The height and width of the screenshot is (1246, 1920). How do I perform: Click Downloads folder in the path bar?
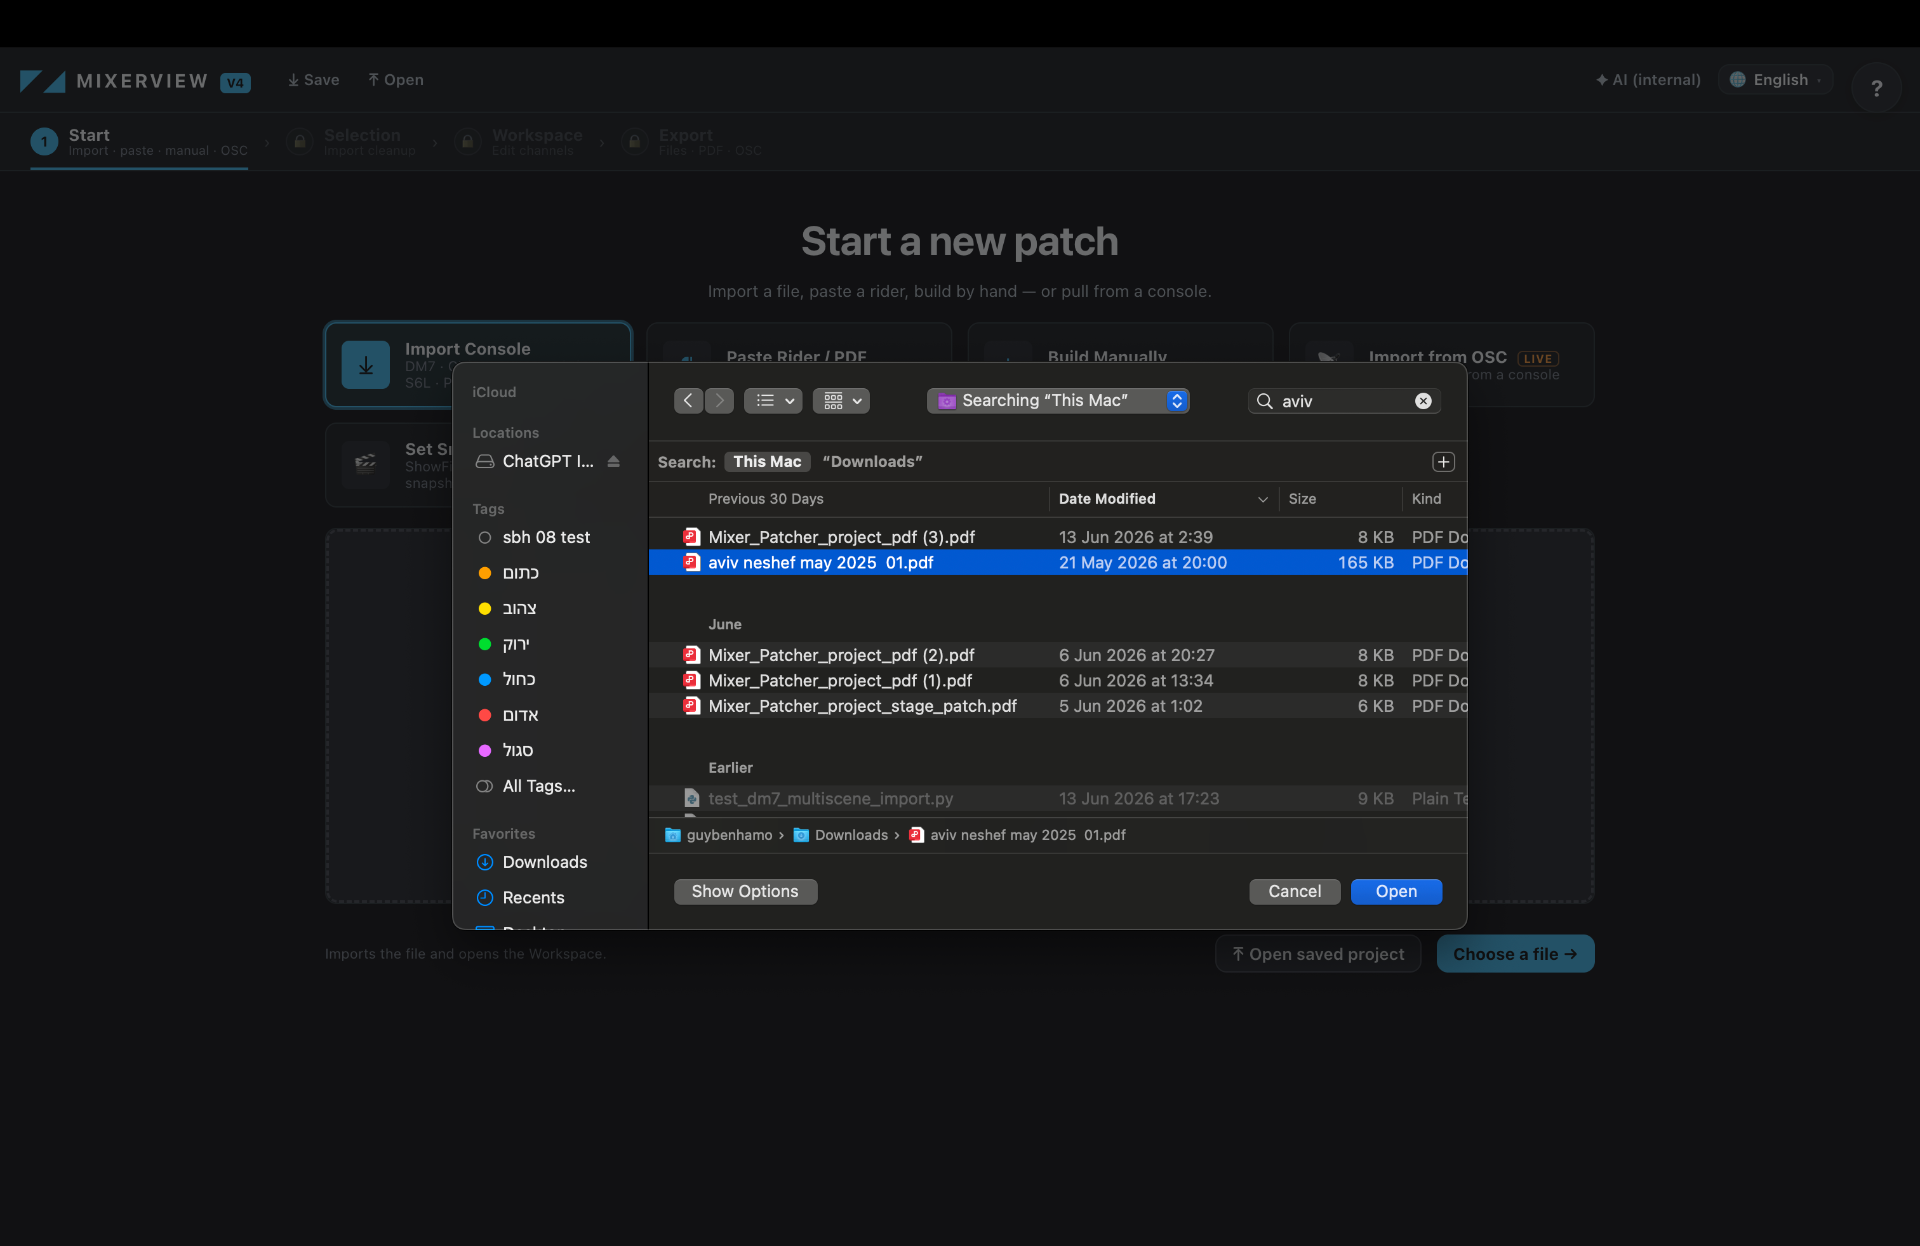(x=841, y=835)
